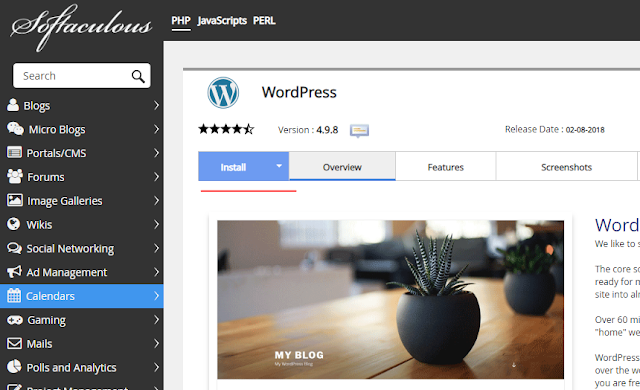Click the WordPress title heading
The height and width of the screenshot is (390, 640).
(x=299, y=92)
